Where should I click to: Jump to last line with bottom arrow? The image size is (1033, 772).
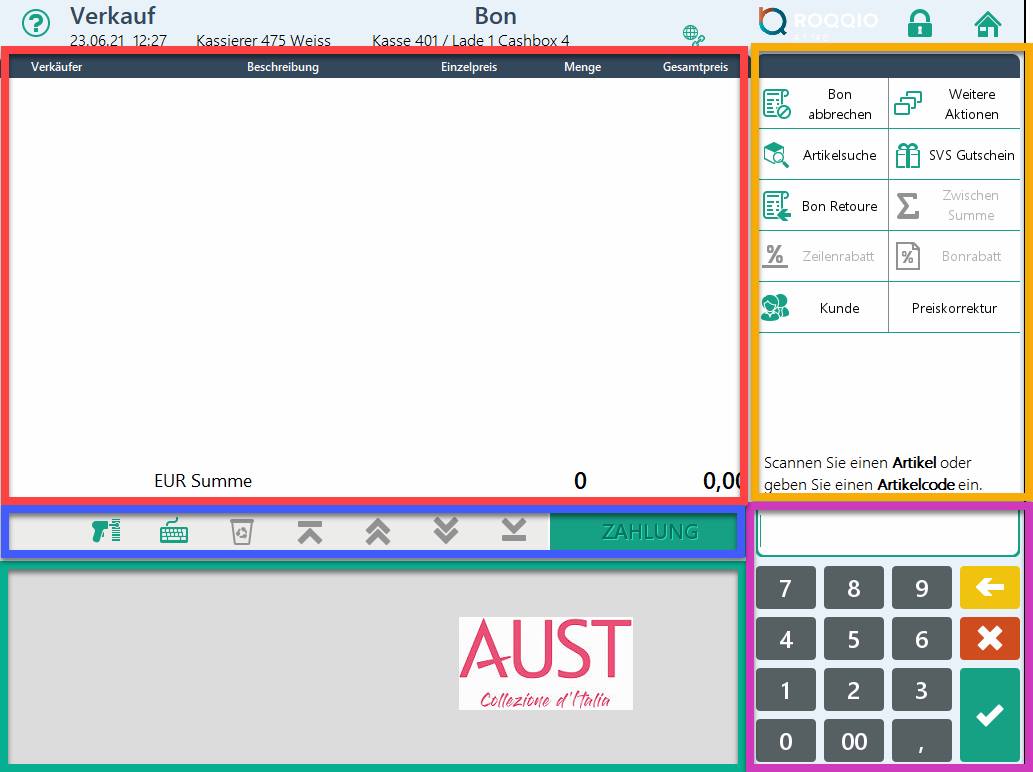point(514,532)
